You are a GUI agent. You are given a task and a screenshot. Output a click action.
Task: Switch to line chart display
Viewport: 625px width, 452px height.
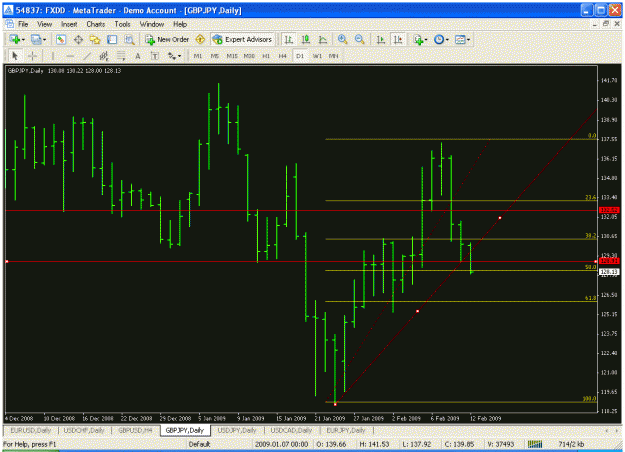(x=323, y=39)
